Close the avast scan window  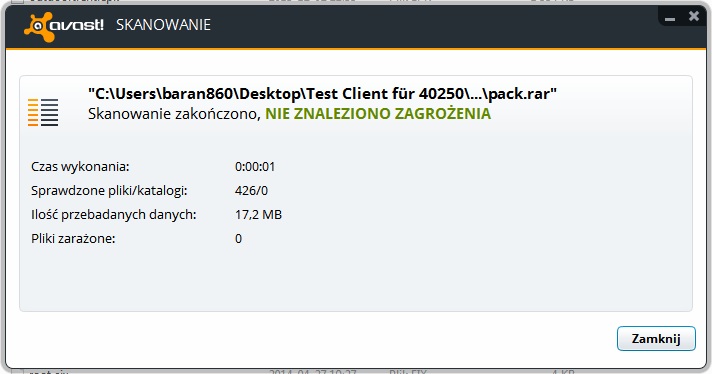pos(694,16)
